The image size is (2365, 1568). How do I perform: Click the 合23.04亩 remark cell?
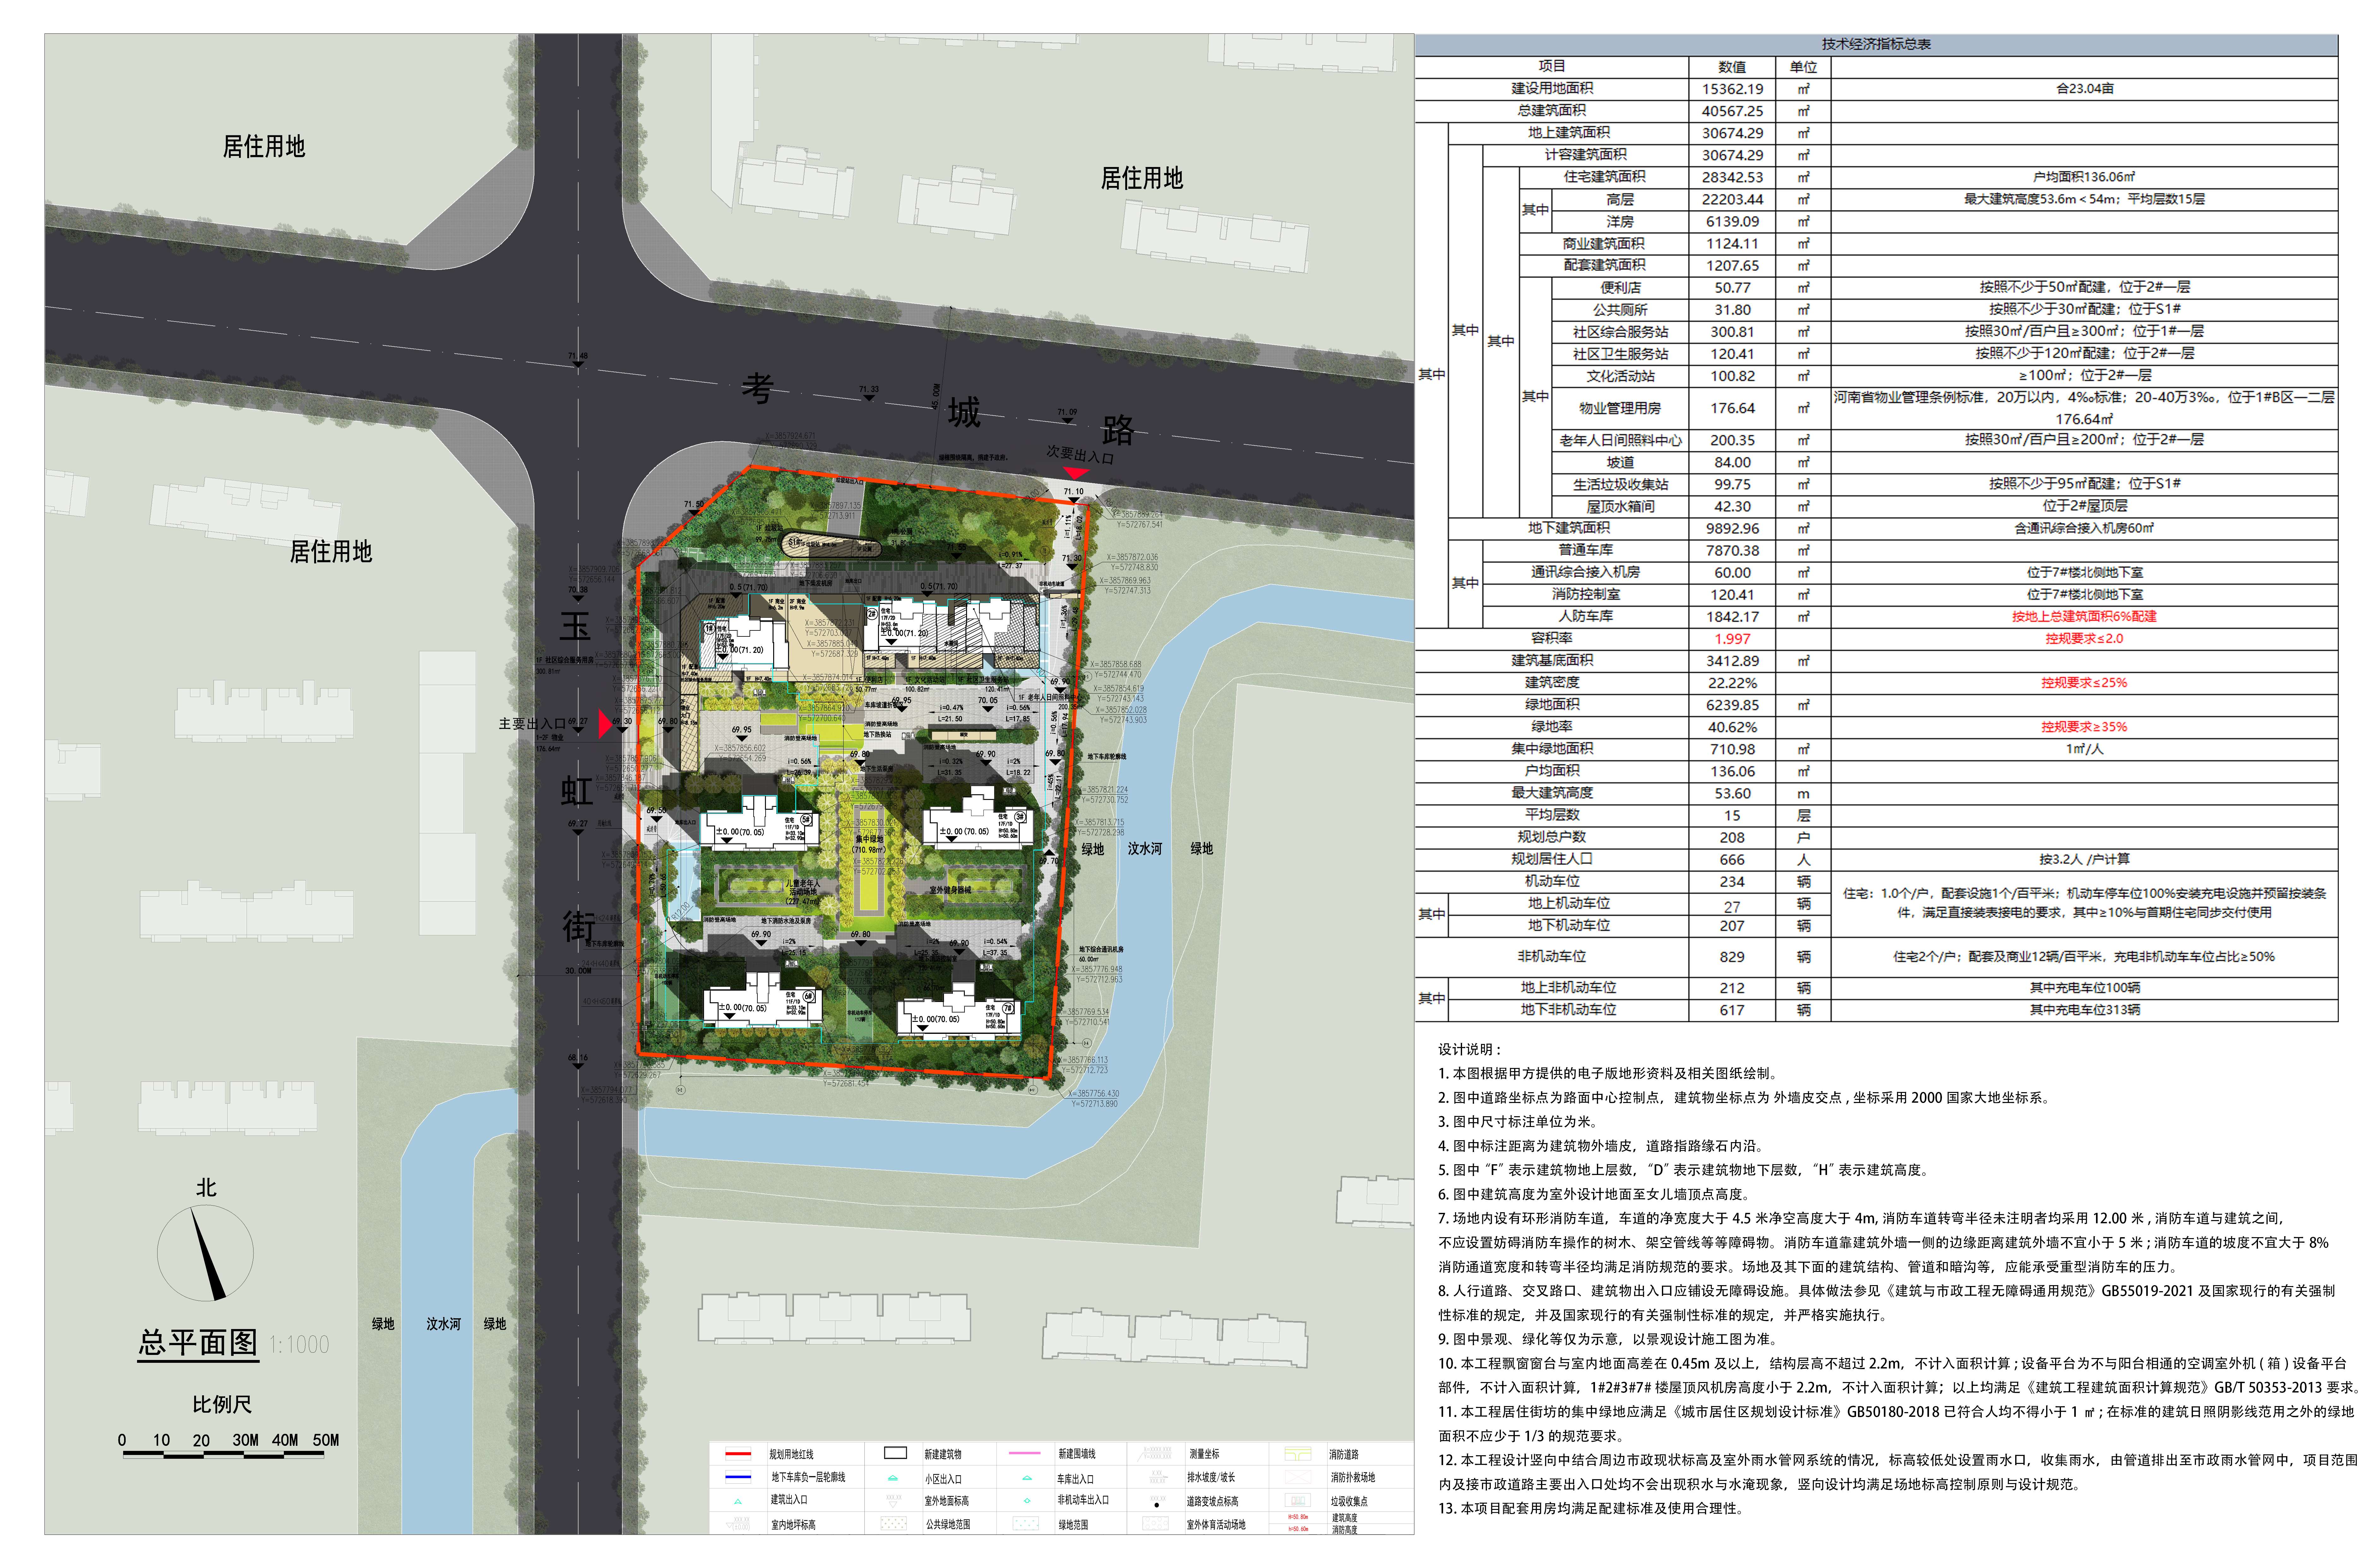(x=2084, y=89)
